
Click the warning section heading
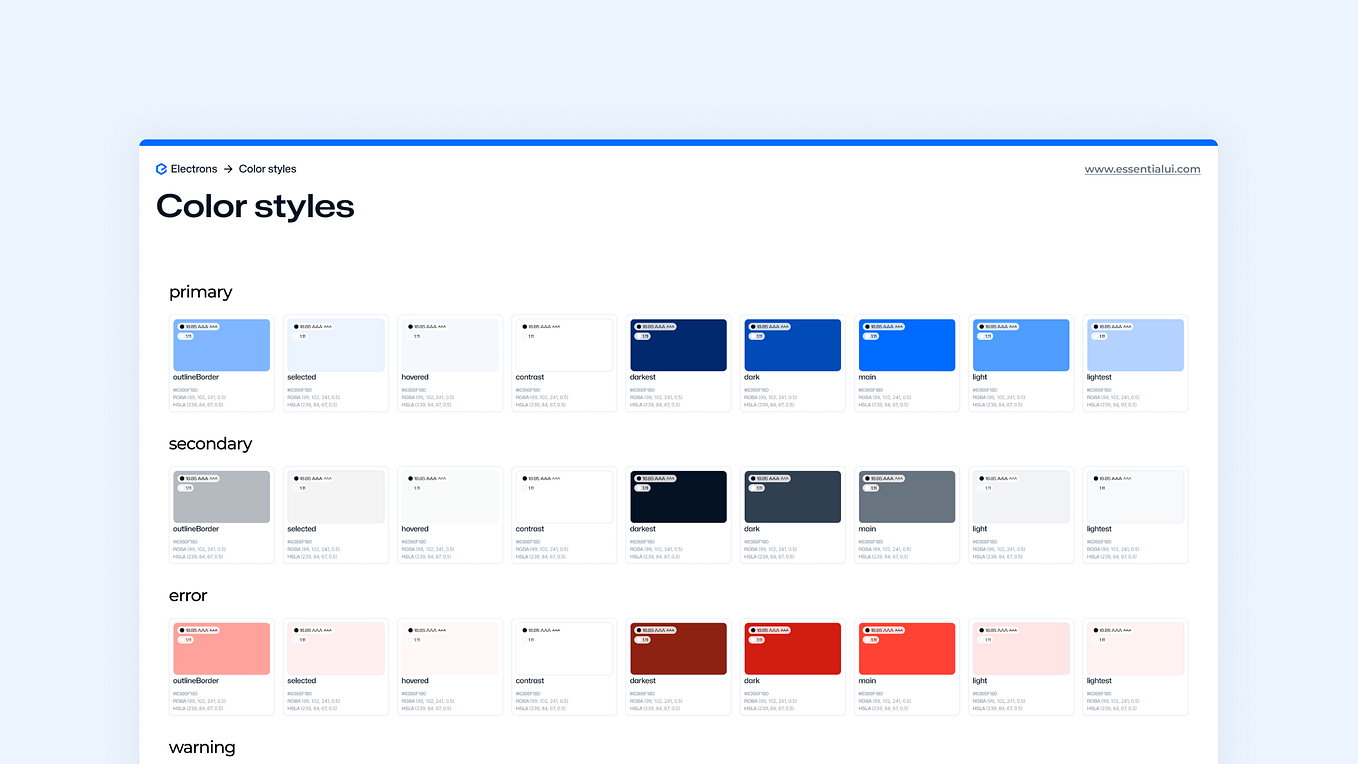click(202, 747)
